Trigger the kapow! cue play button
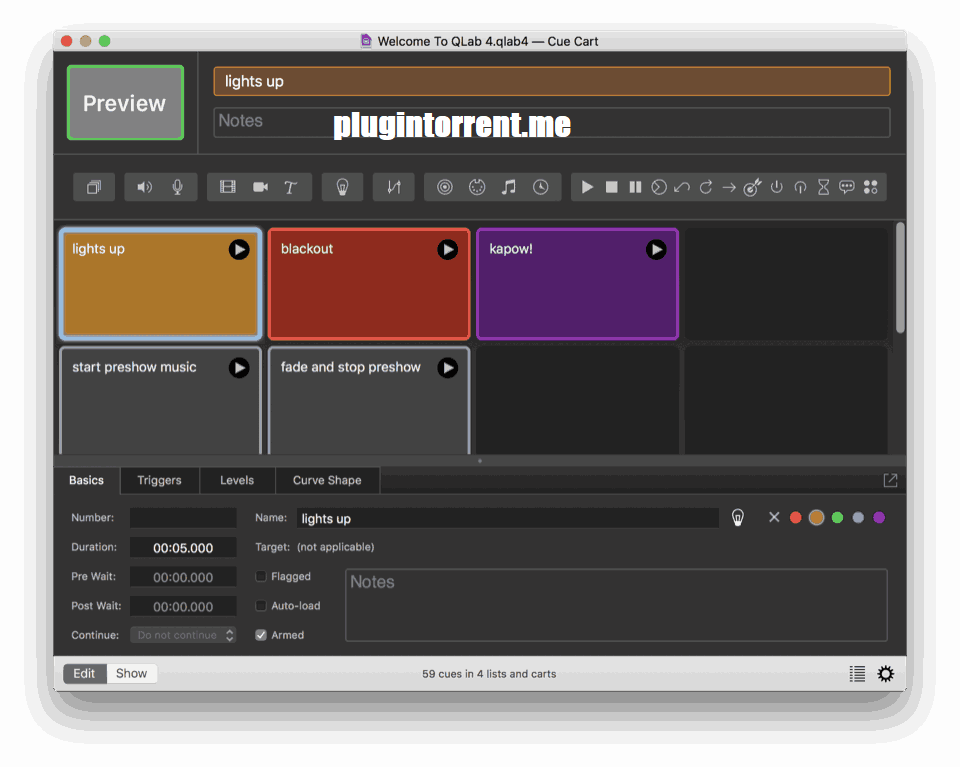This screenshot has height=767, width=960. tap(656, 249)
